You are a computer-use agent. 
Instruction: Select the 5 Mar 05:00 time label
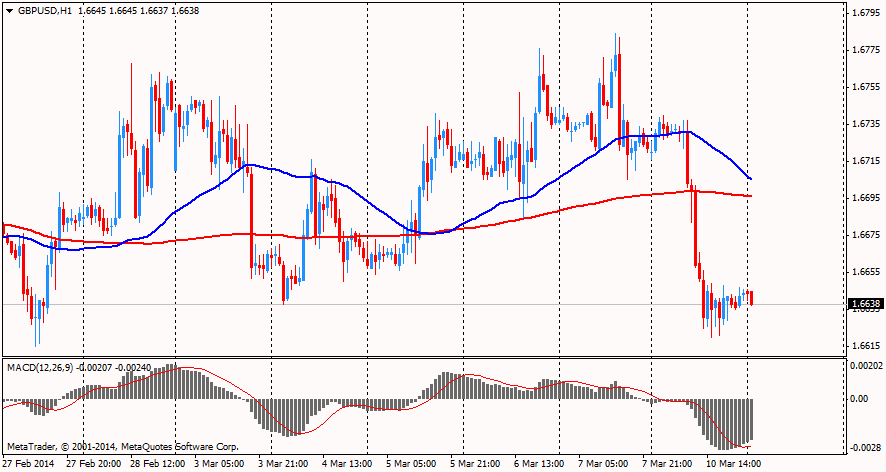(x=412, y=464)
